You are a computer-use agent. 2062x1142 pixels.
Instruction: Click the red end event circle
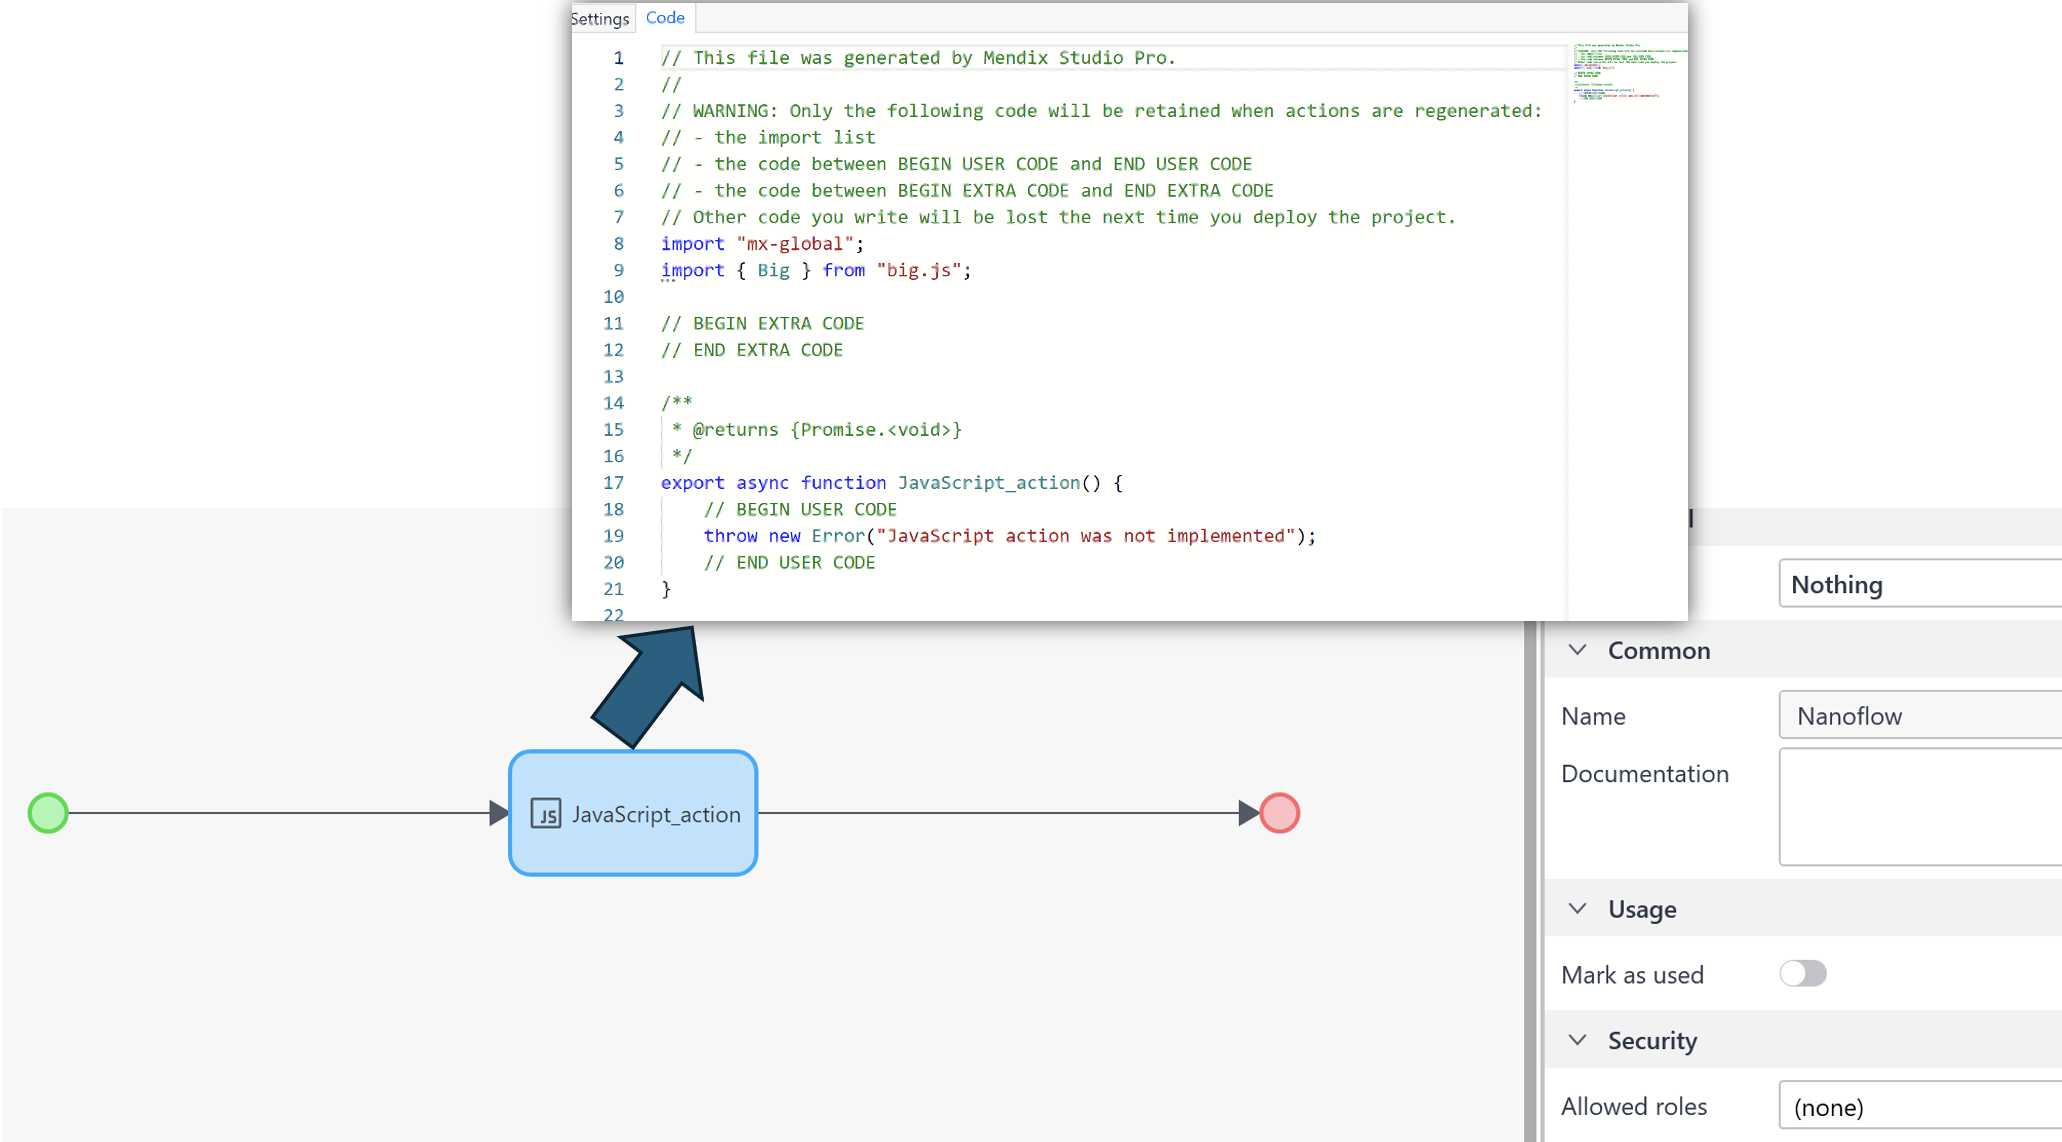[1279, 813]
